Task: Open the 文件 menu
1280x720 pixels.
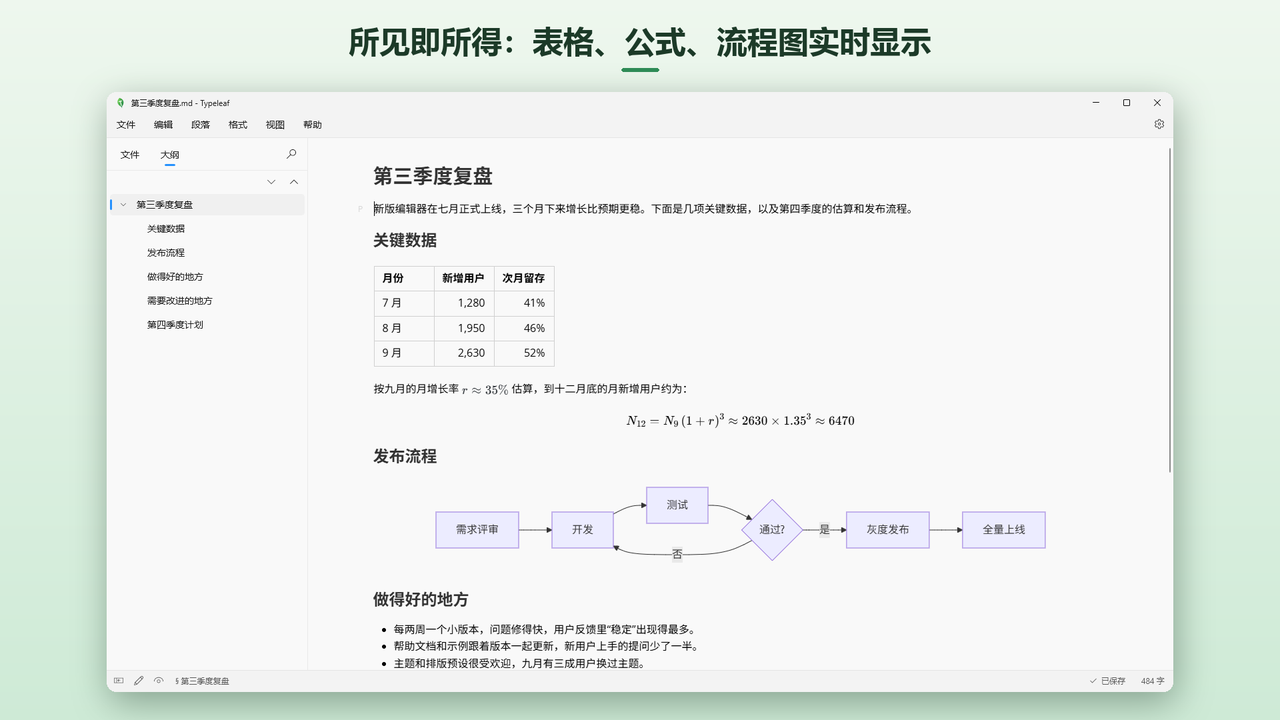Action: pyautogui.click(x=126, y=125)
